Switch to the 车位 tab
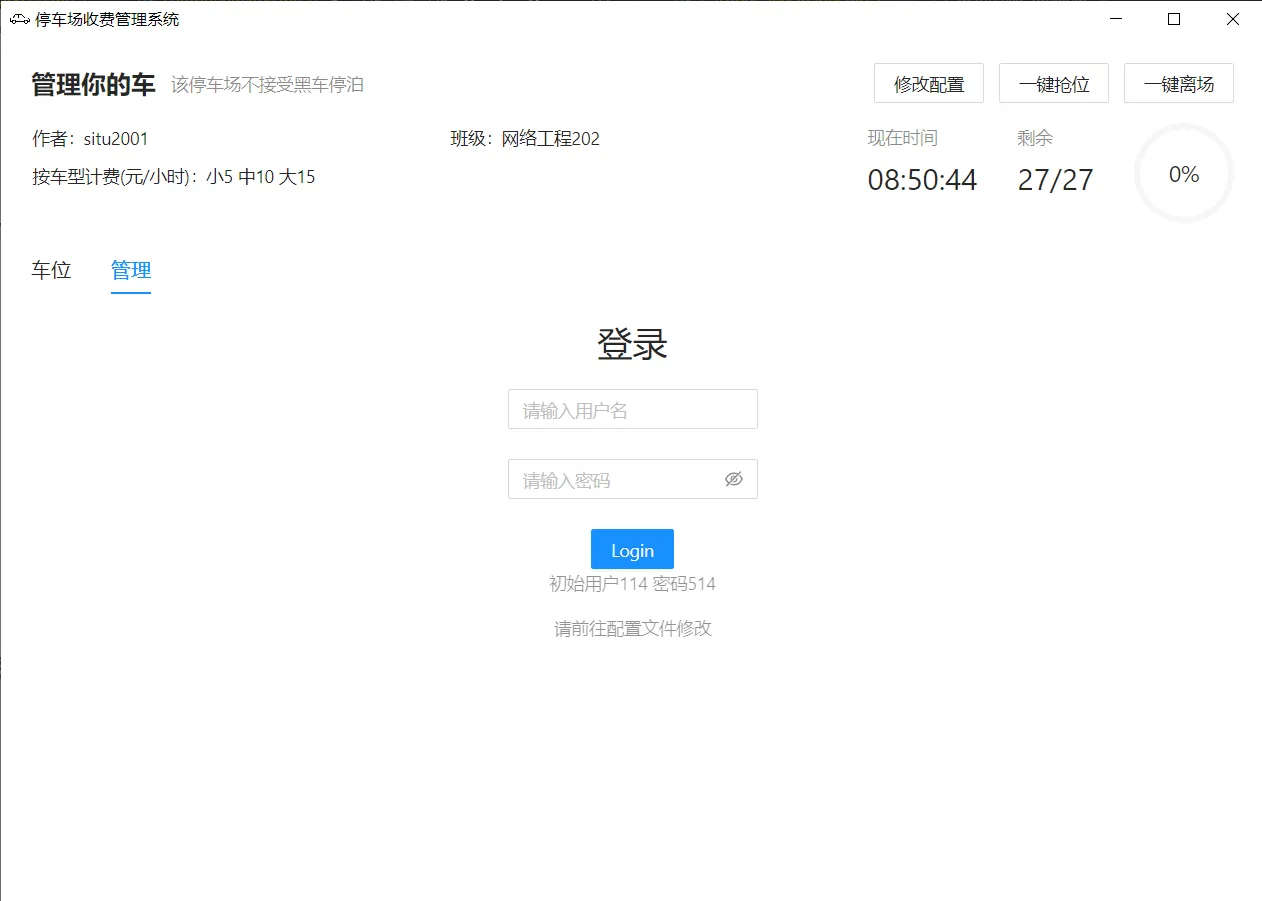The height and width of the screenshot is (901, 1262). tap(51, 270)
